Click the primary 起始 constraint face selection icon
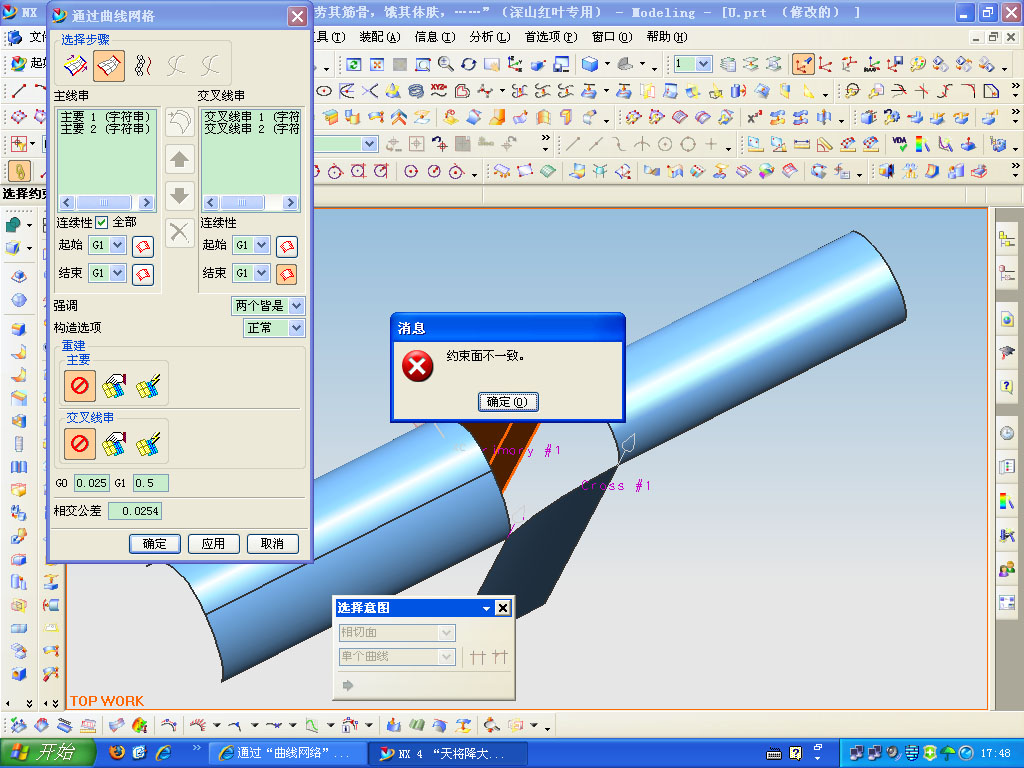This screenshot has height=768, width=1024. (143, 246)
